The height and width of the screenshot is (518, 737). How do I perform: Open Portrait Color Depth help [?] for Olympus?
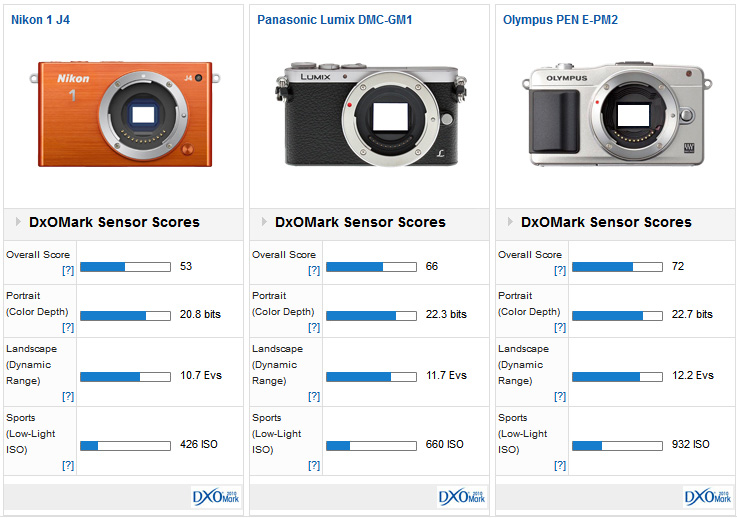[560, 327]
